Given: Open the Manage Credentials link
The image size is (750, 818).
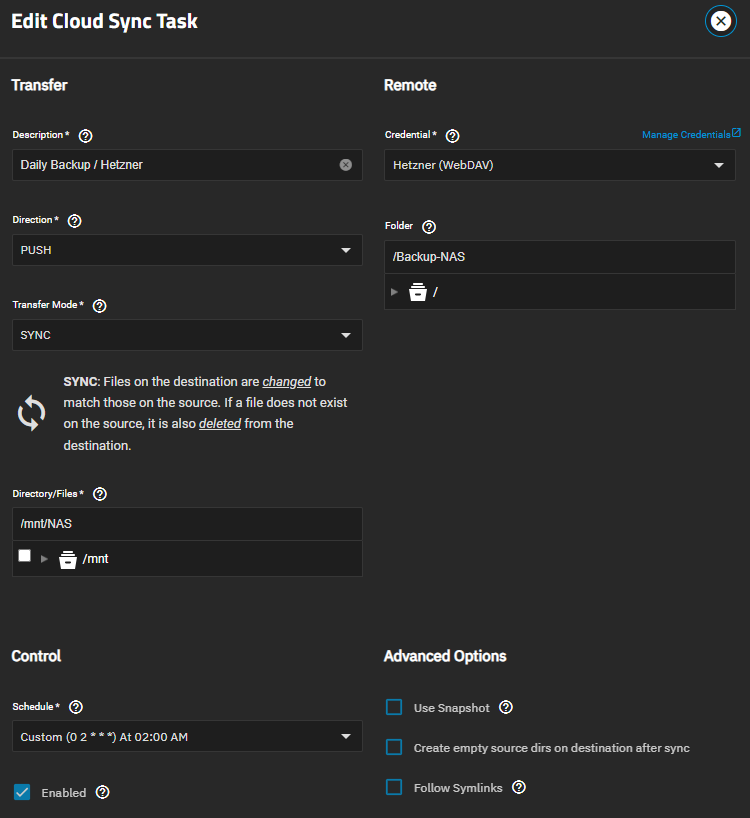Looking at the screenshot, I should pos(691,134).
